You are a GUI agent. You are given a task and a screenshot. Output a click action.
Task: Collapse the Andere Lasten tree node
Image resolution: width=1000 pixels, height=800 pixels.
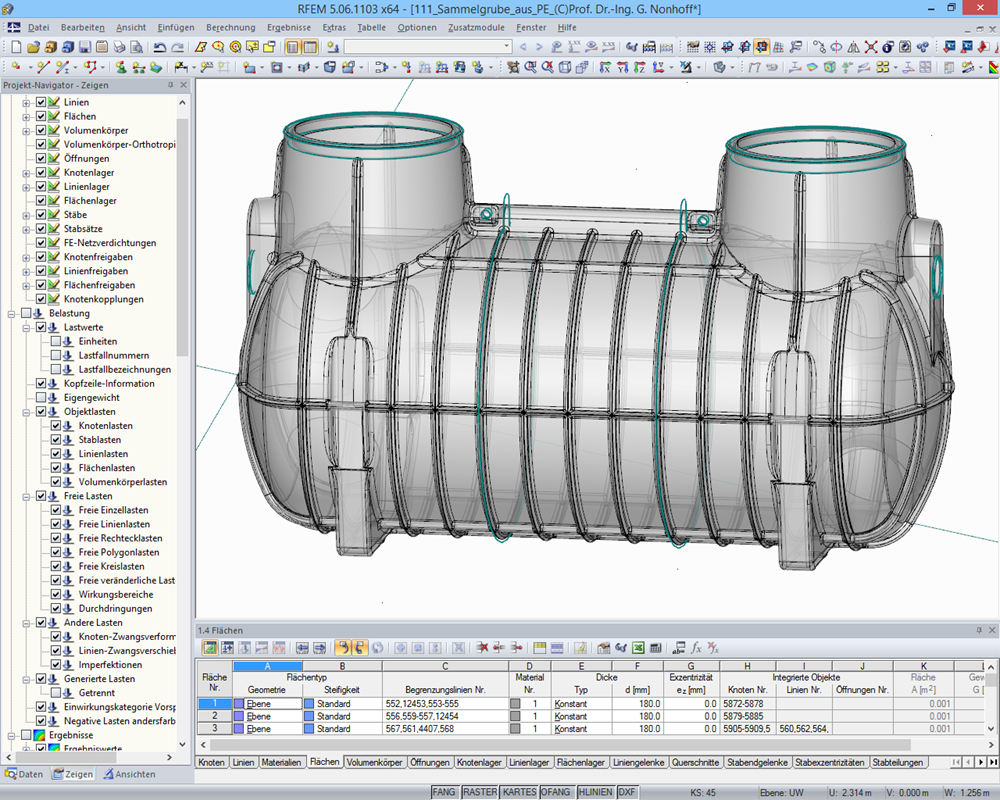(26, 623)
